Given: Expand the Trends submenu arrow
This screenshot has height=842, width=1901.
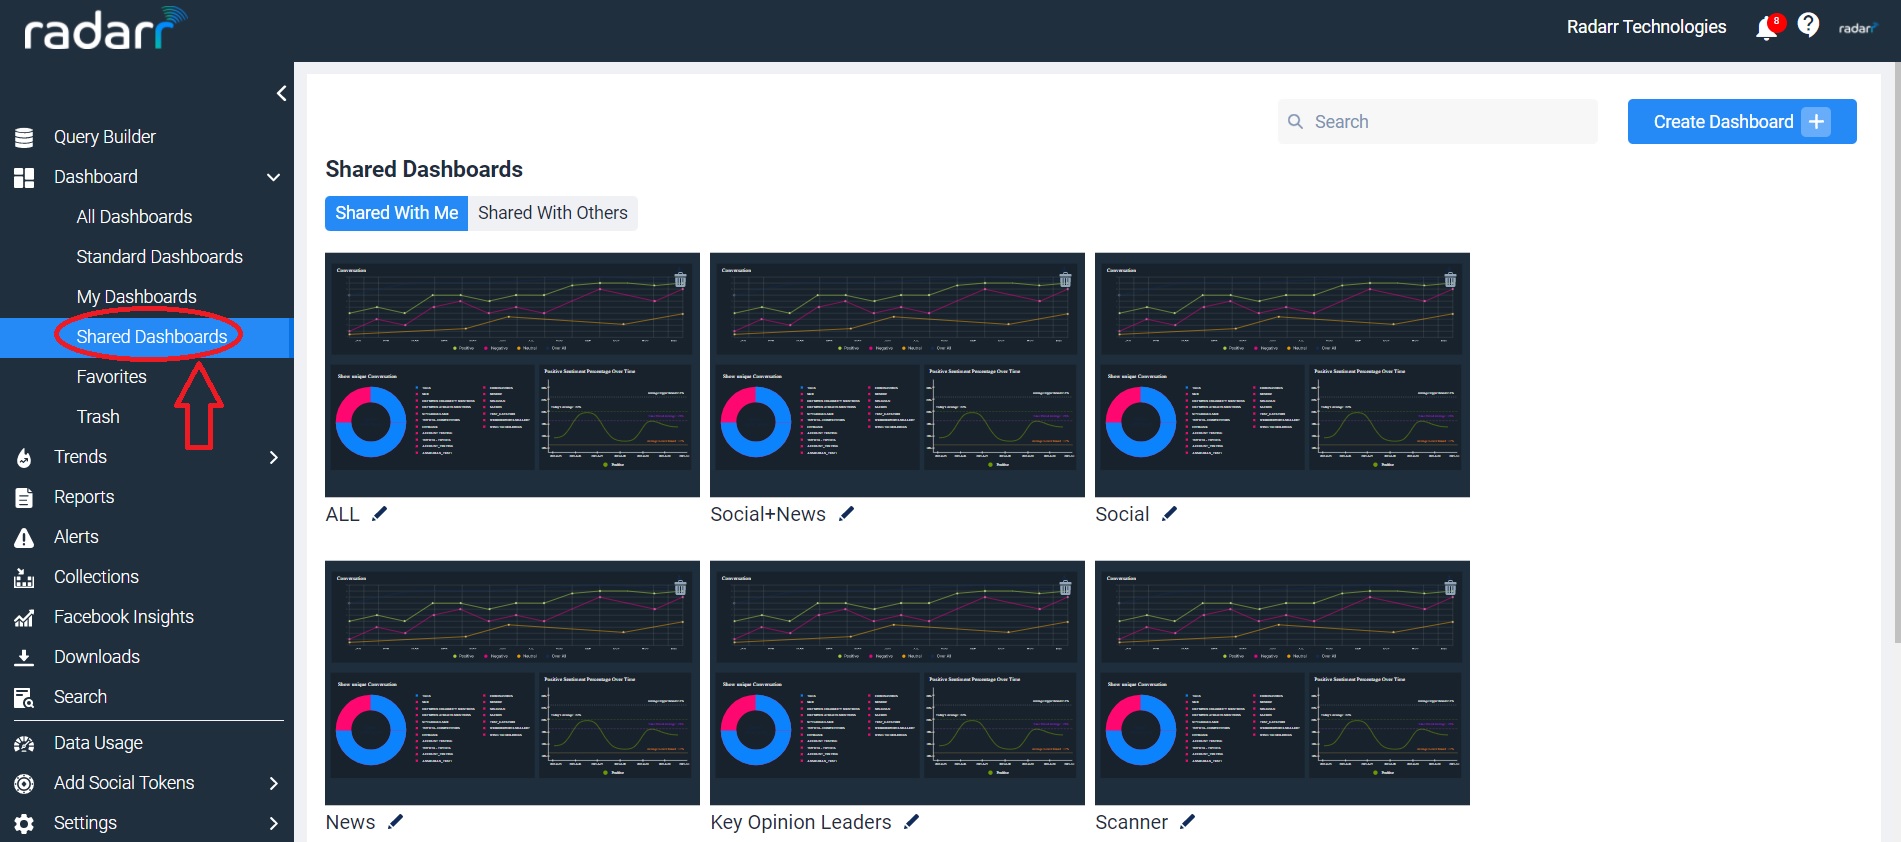Looking at the screenshot, I should pos(274,457).
